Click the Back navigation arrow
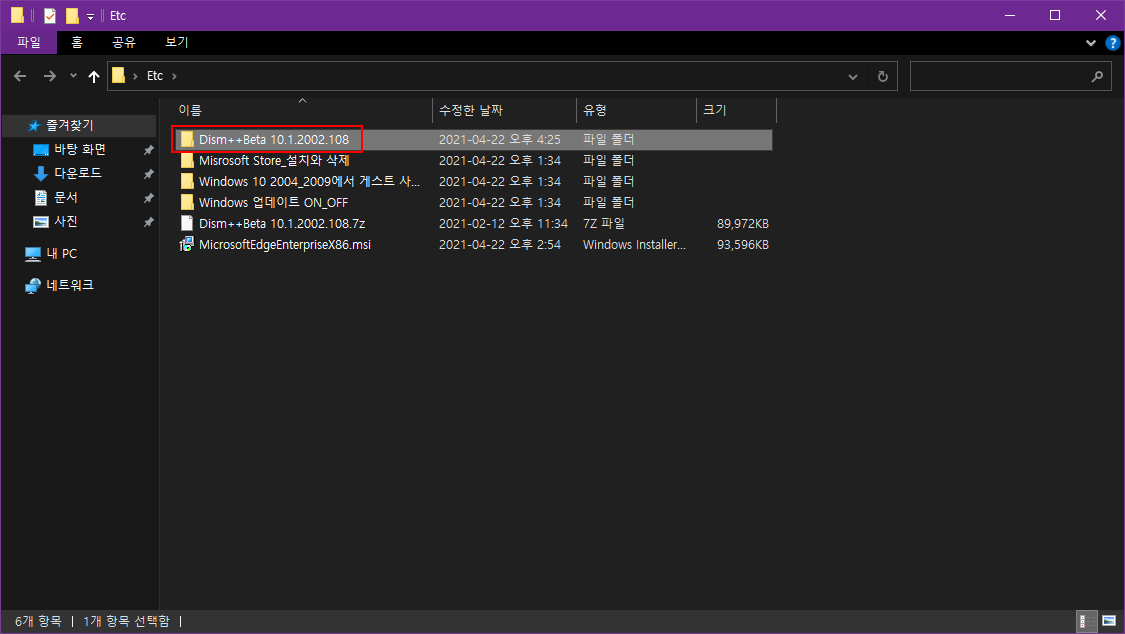The height and width of the screenshot is (634, 1125). [x=20, y=76]
